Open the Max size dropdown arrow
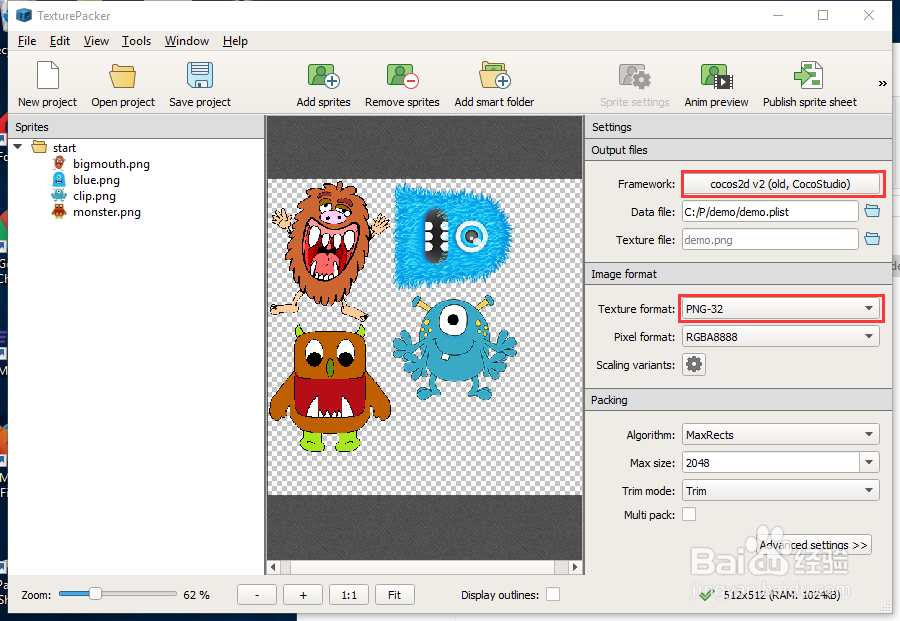 coord(870,462)
